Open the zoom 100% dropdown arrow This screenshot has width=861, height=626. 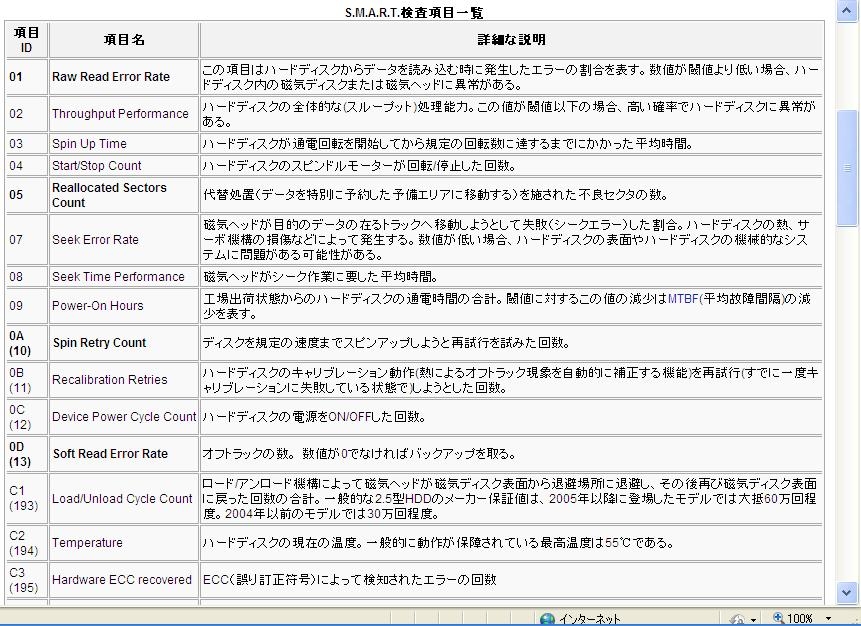click(x=829, y=619)
